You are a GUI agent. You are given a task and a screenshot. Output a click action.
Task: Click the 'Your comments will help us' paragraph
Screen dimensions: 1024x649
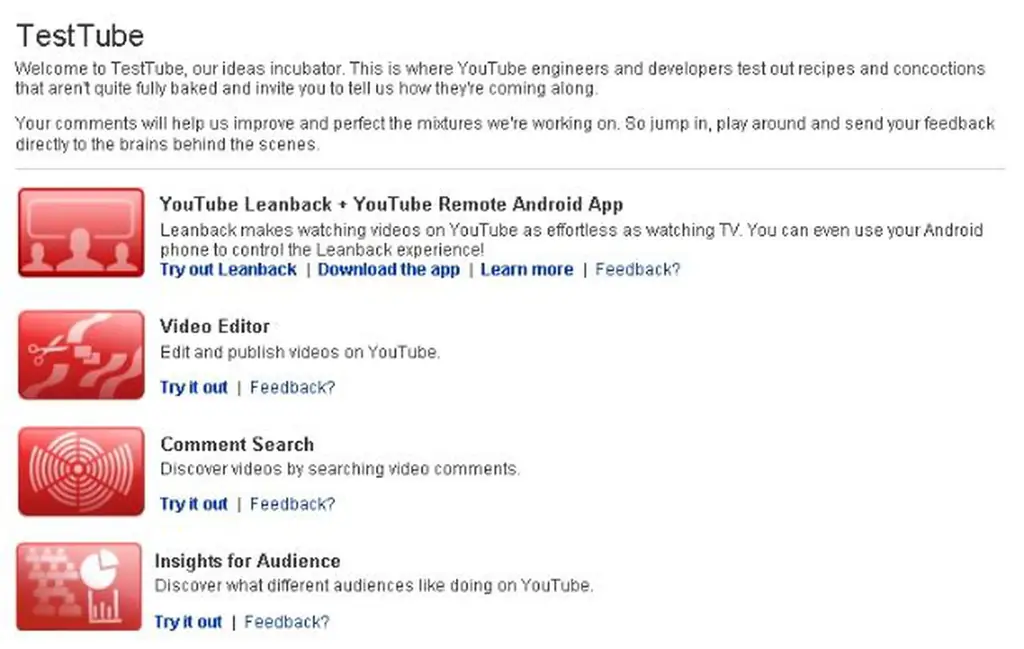click(x=505, y=133)
